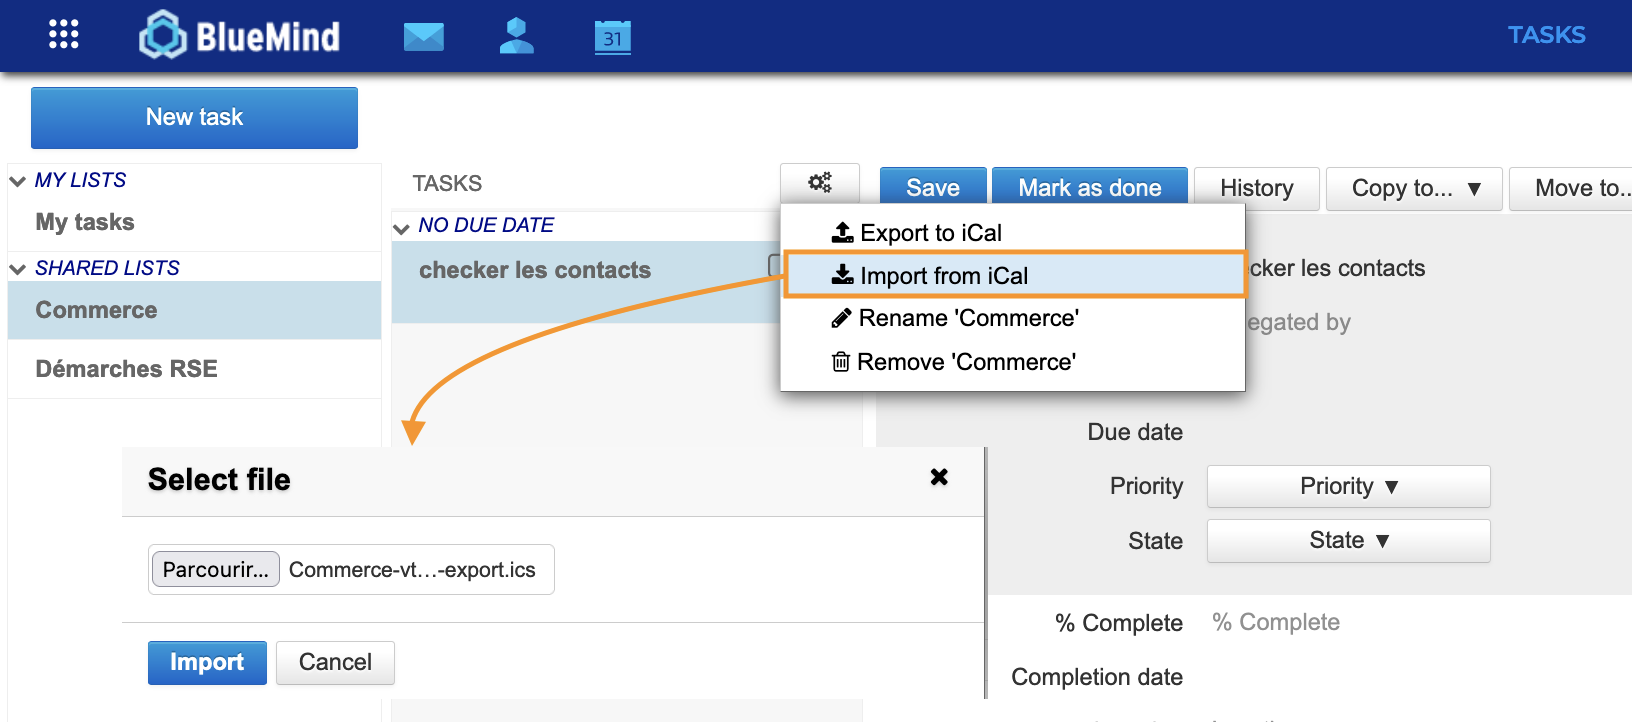Open the Copy to... dropdown
1632x722 pixels.
pyautogui.click(x=1413, y=189)
